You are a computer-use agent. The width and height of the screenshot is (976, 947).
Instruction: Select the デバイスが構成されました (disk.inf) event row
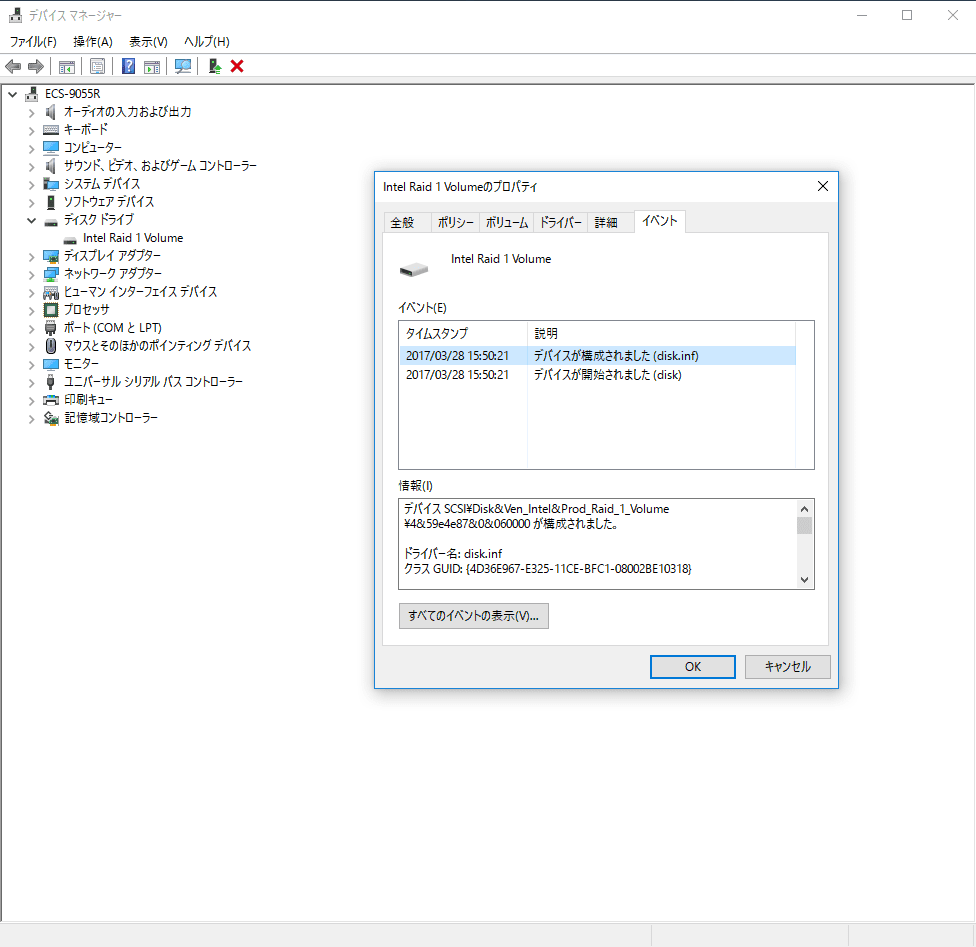[x=598, y=356]
